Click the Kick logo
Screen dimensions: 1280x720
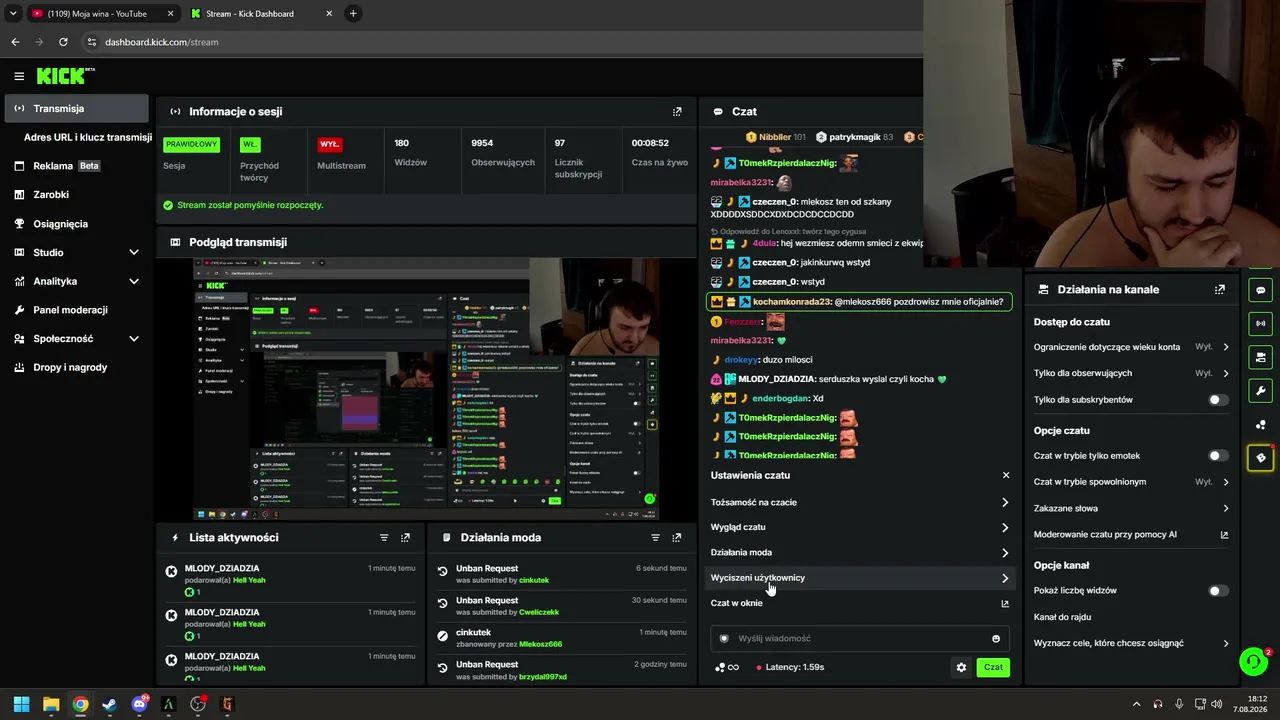[65, 76]
